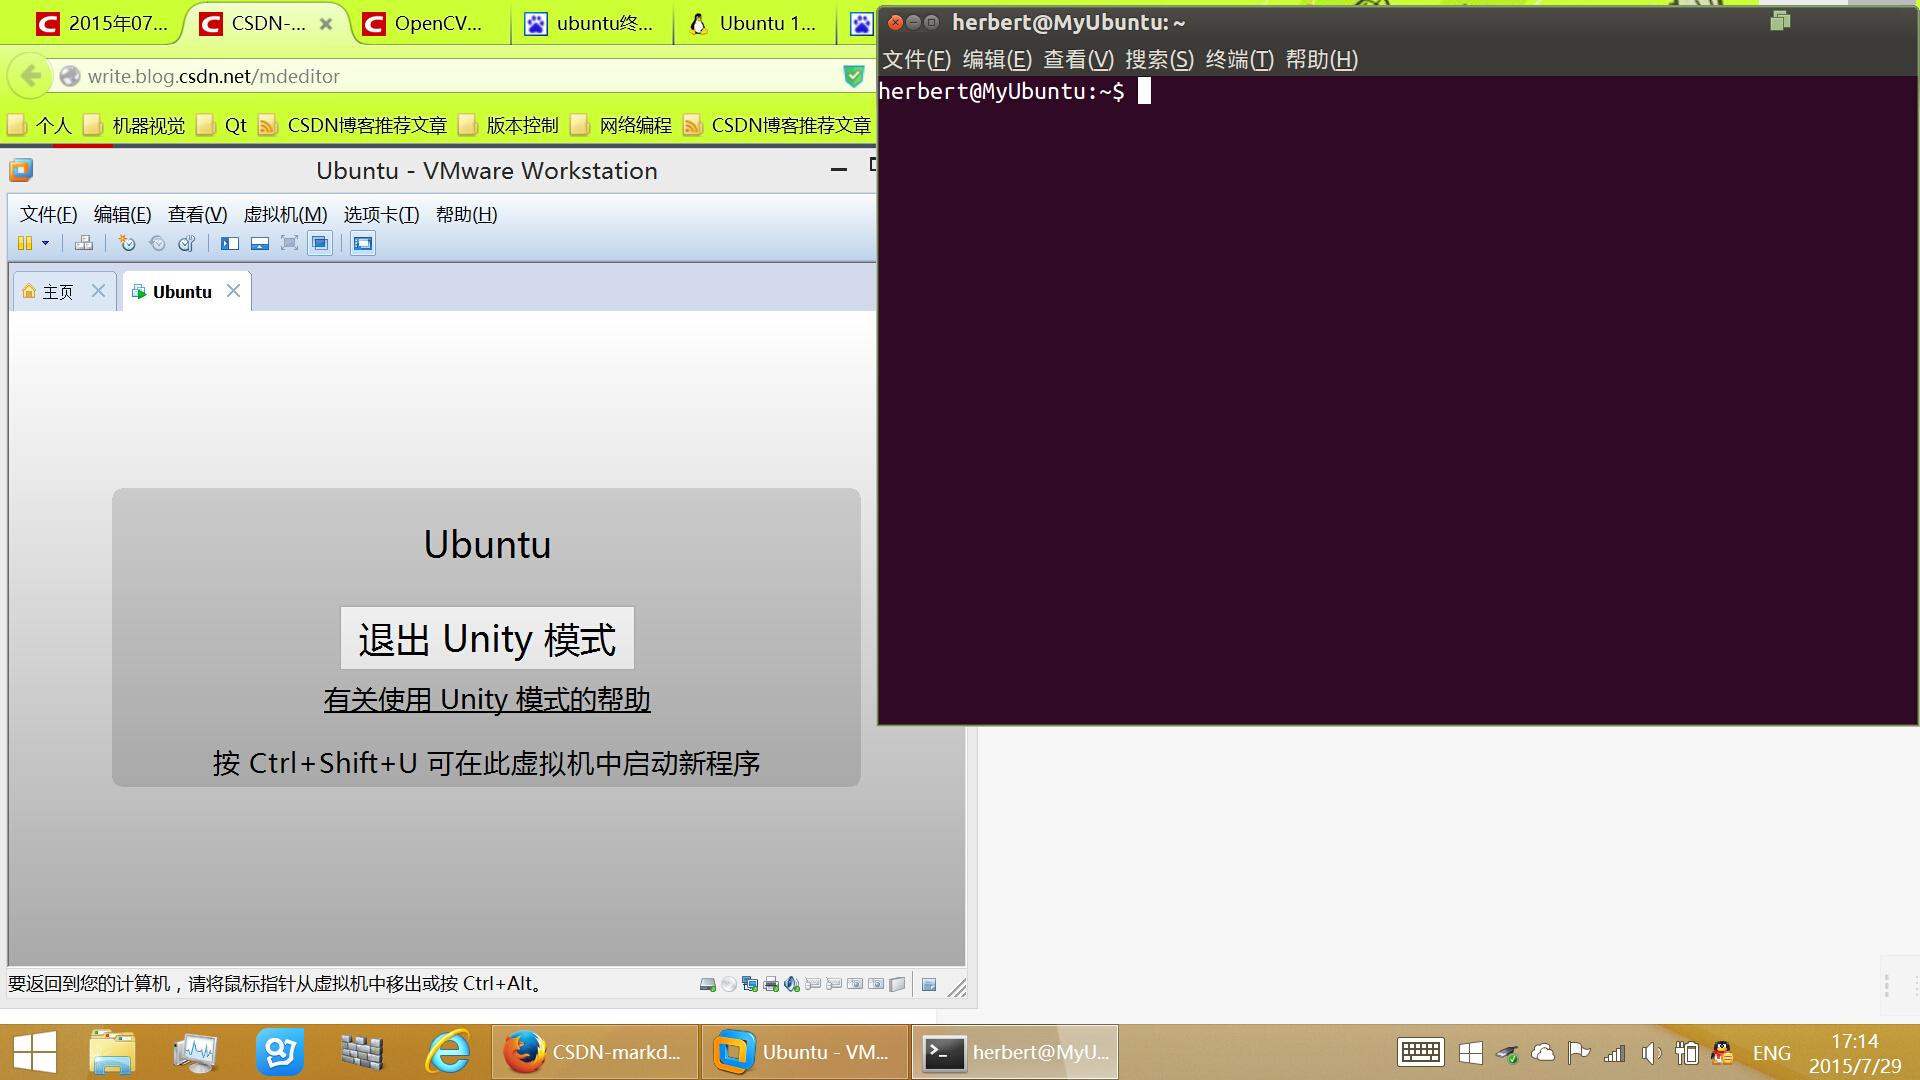Screen dimensions: 1920x1080
Task: Open the 查看(V) menu in VMware Workstation
Action: pos(197,214)
